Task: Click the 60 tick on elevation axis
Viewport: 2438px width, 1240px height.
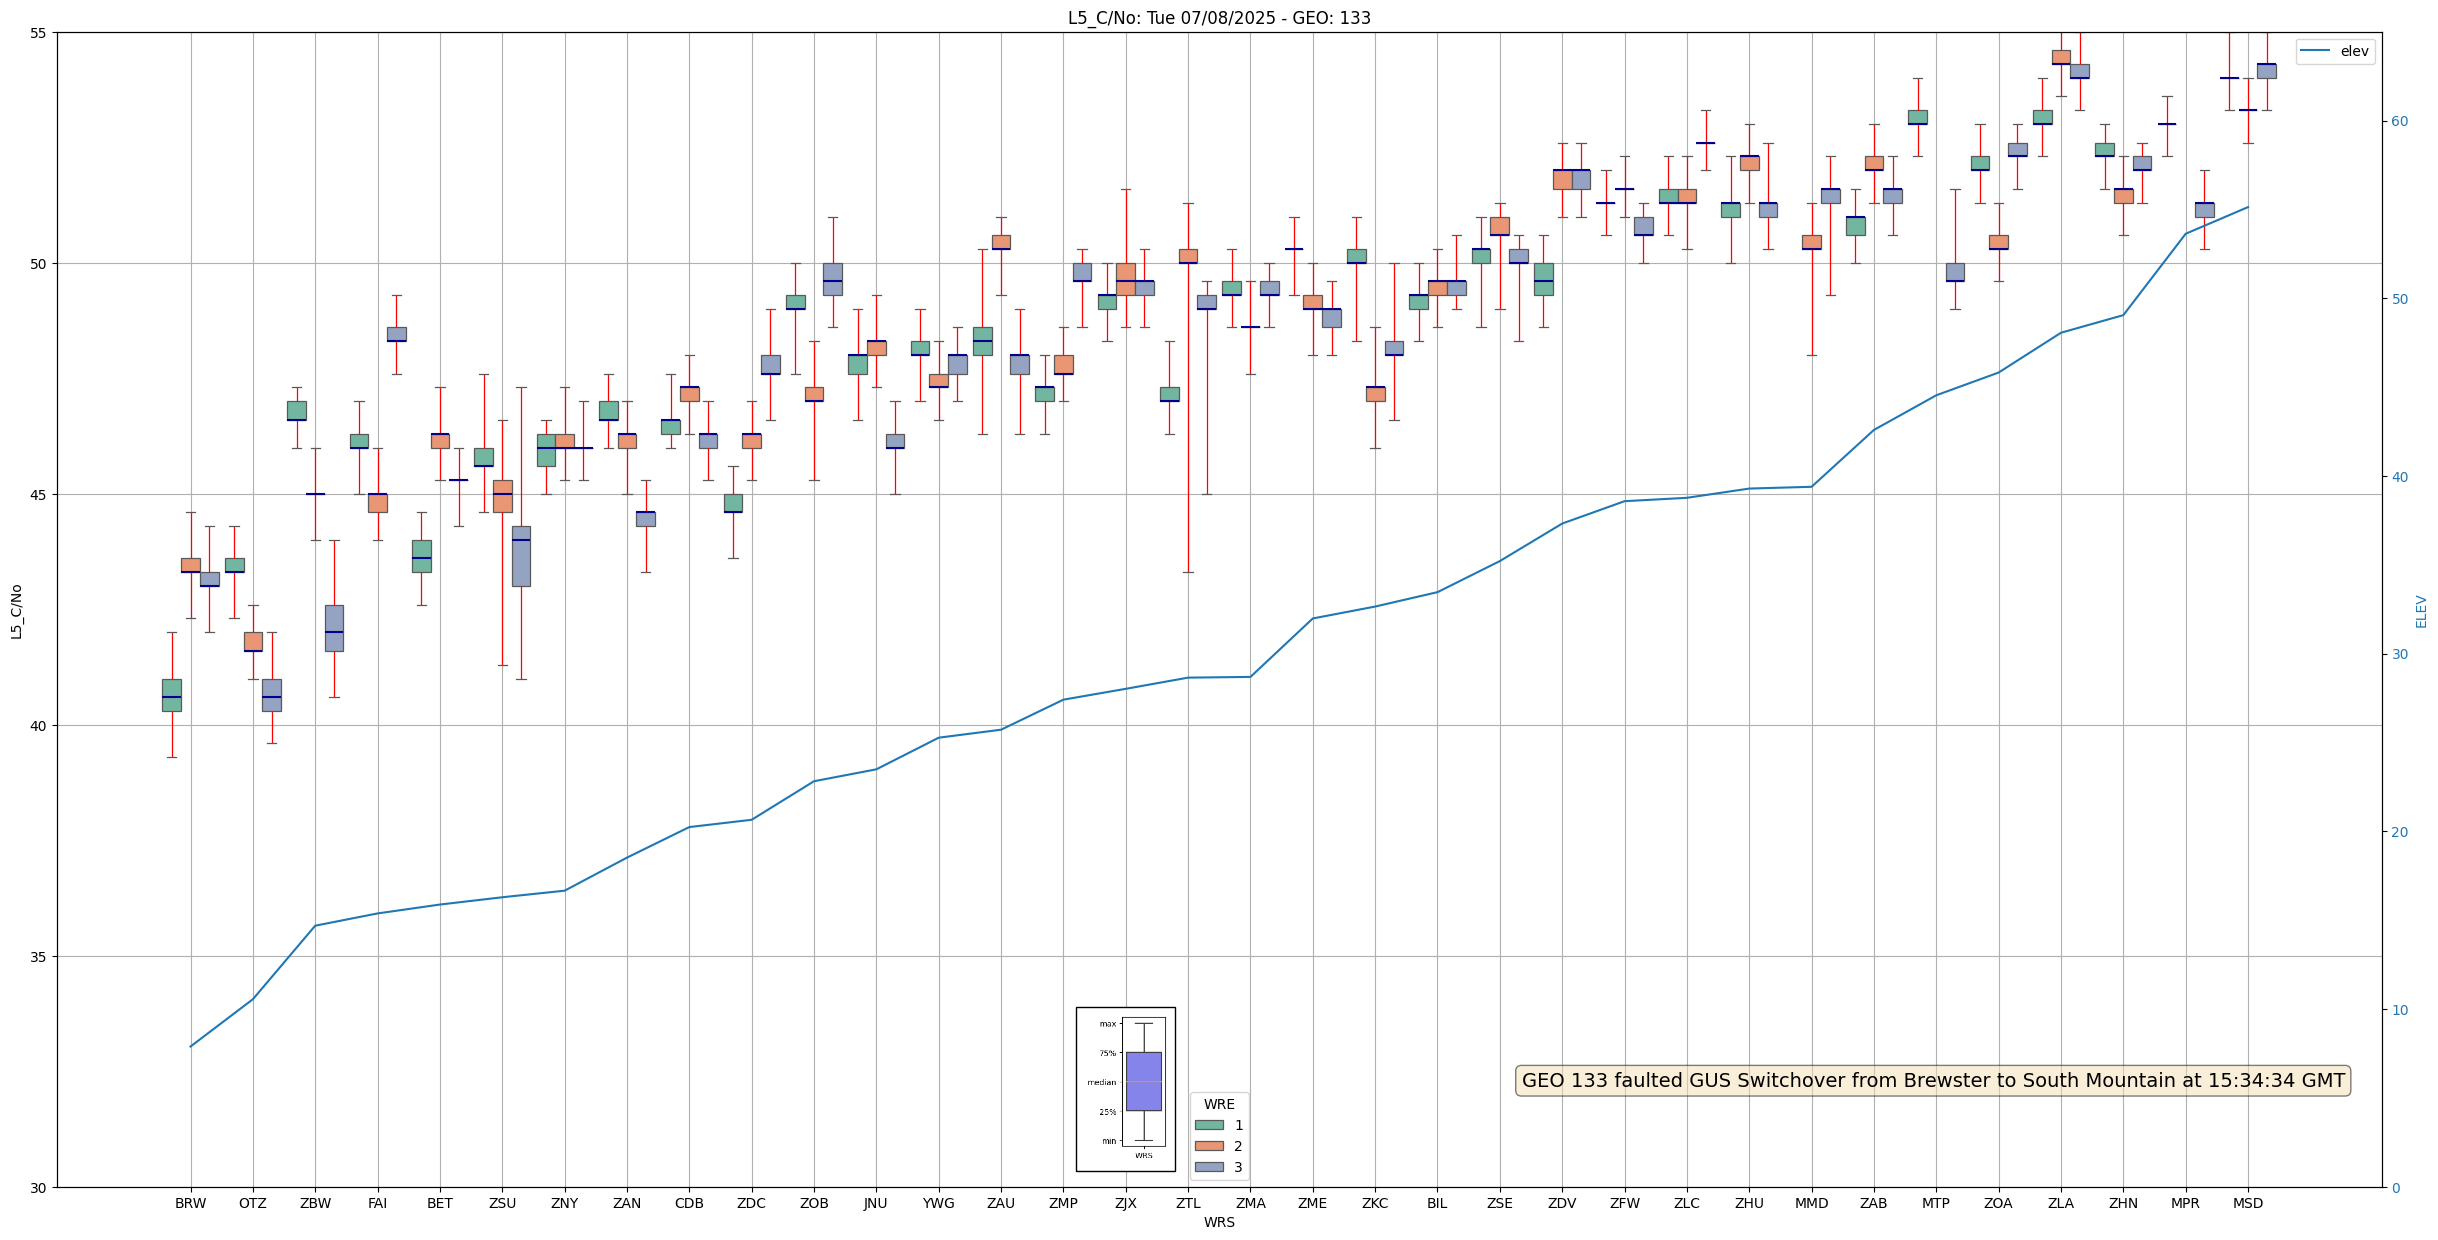Action: pos(2399,122)
